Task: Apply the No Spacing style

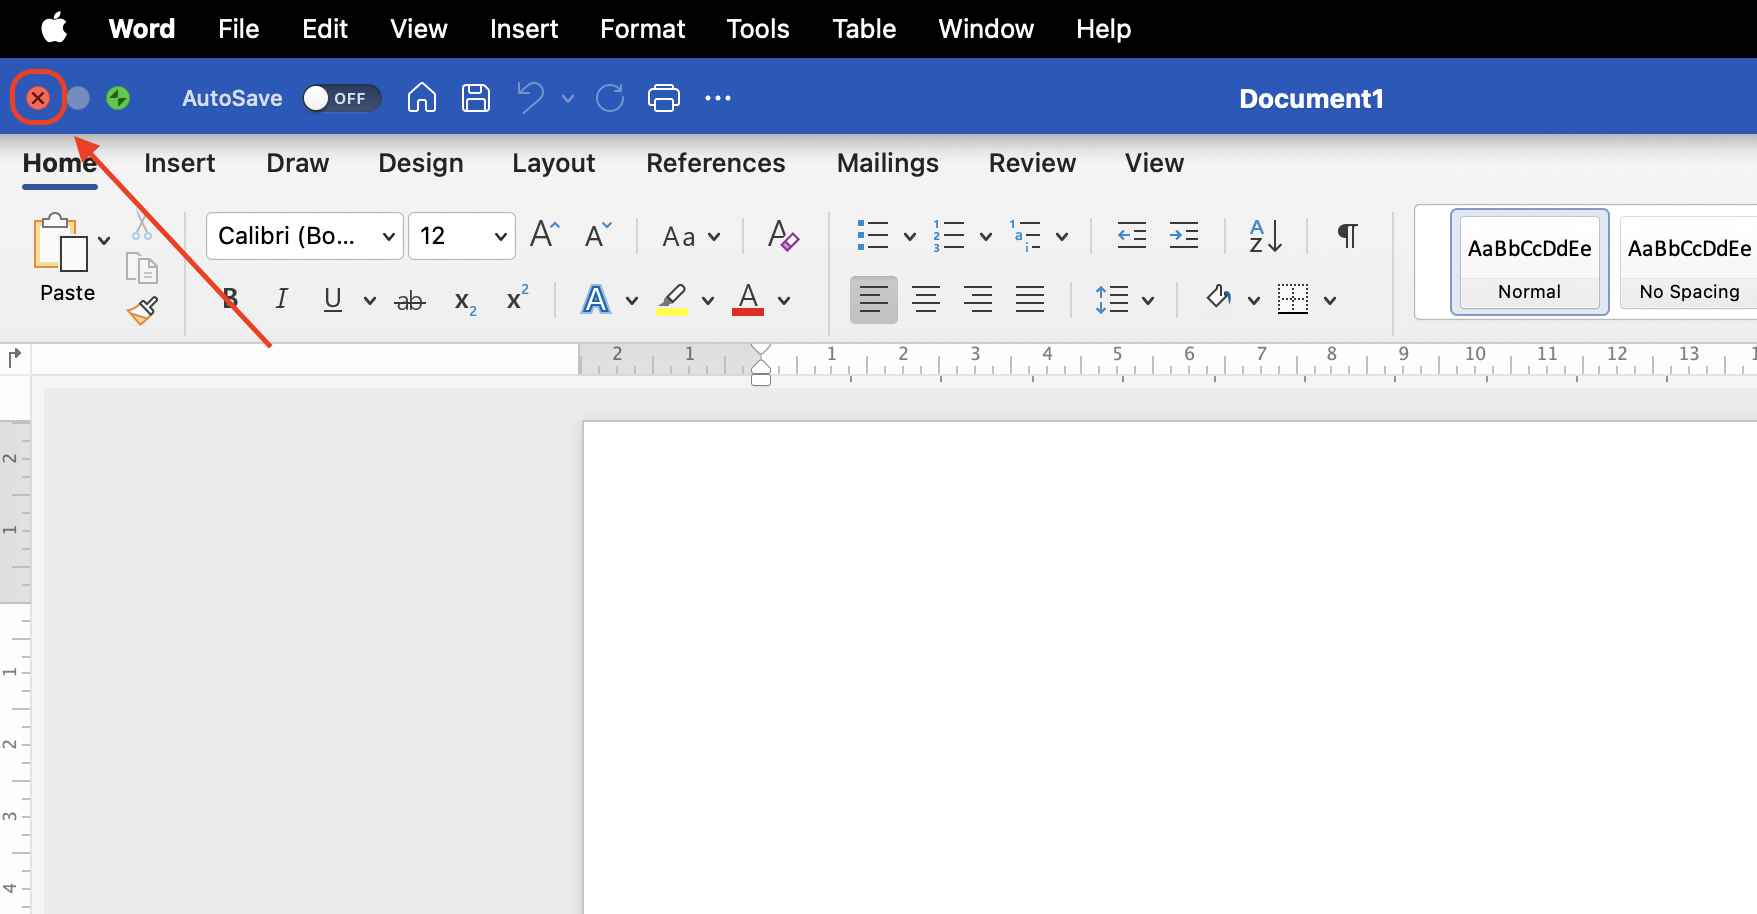Action: [x=1689, y=262]
